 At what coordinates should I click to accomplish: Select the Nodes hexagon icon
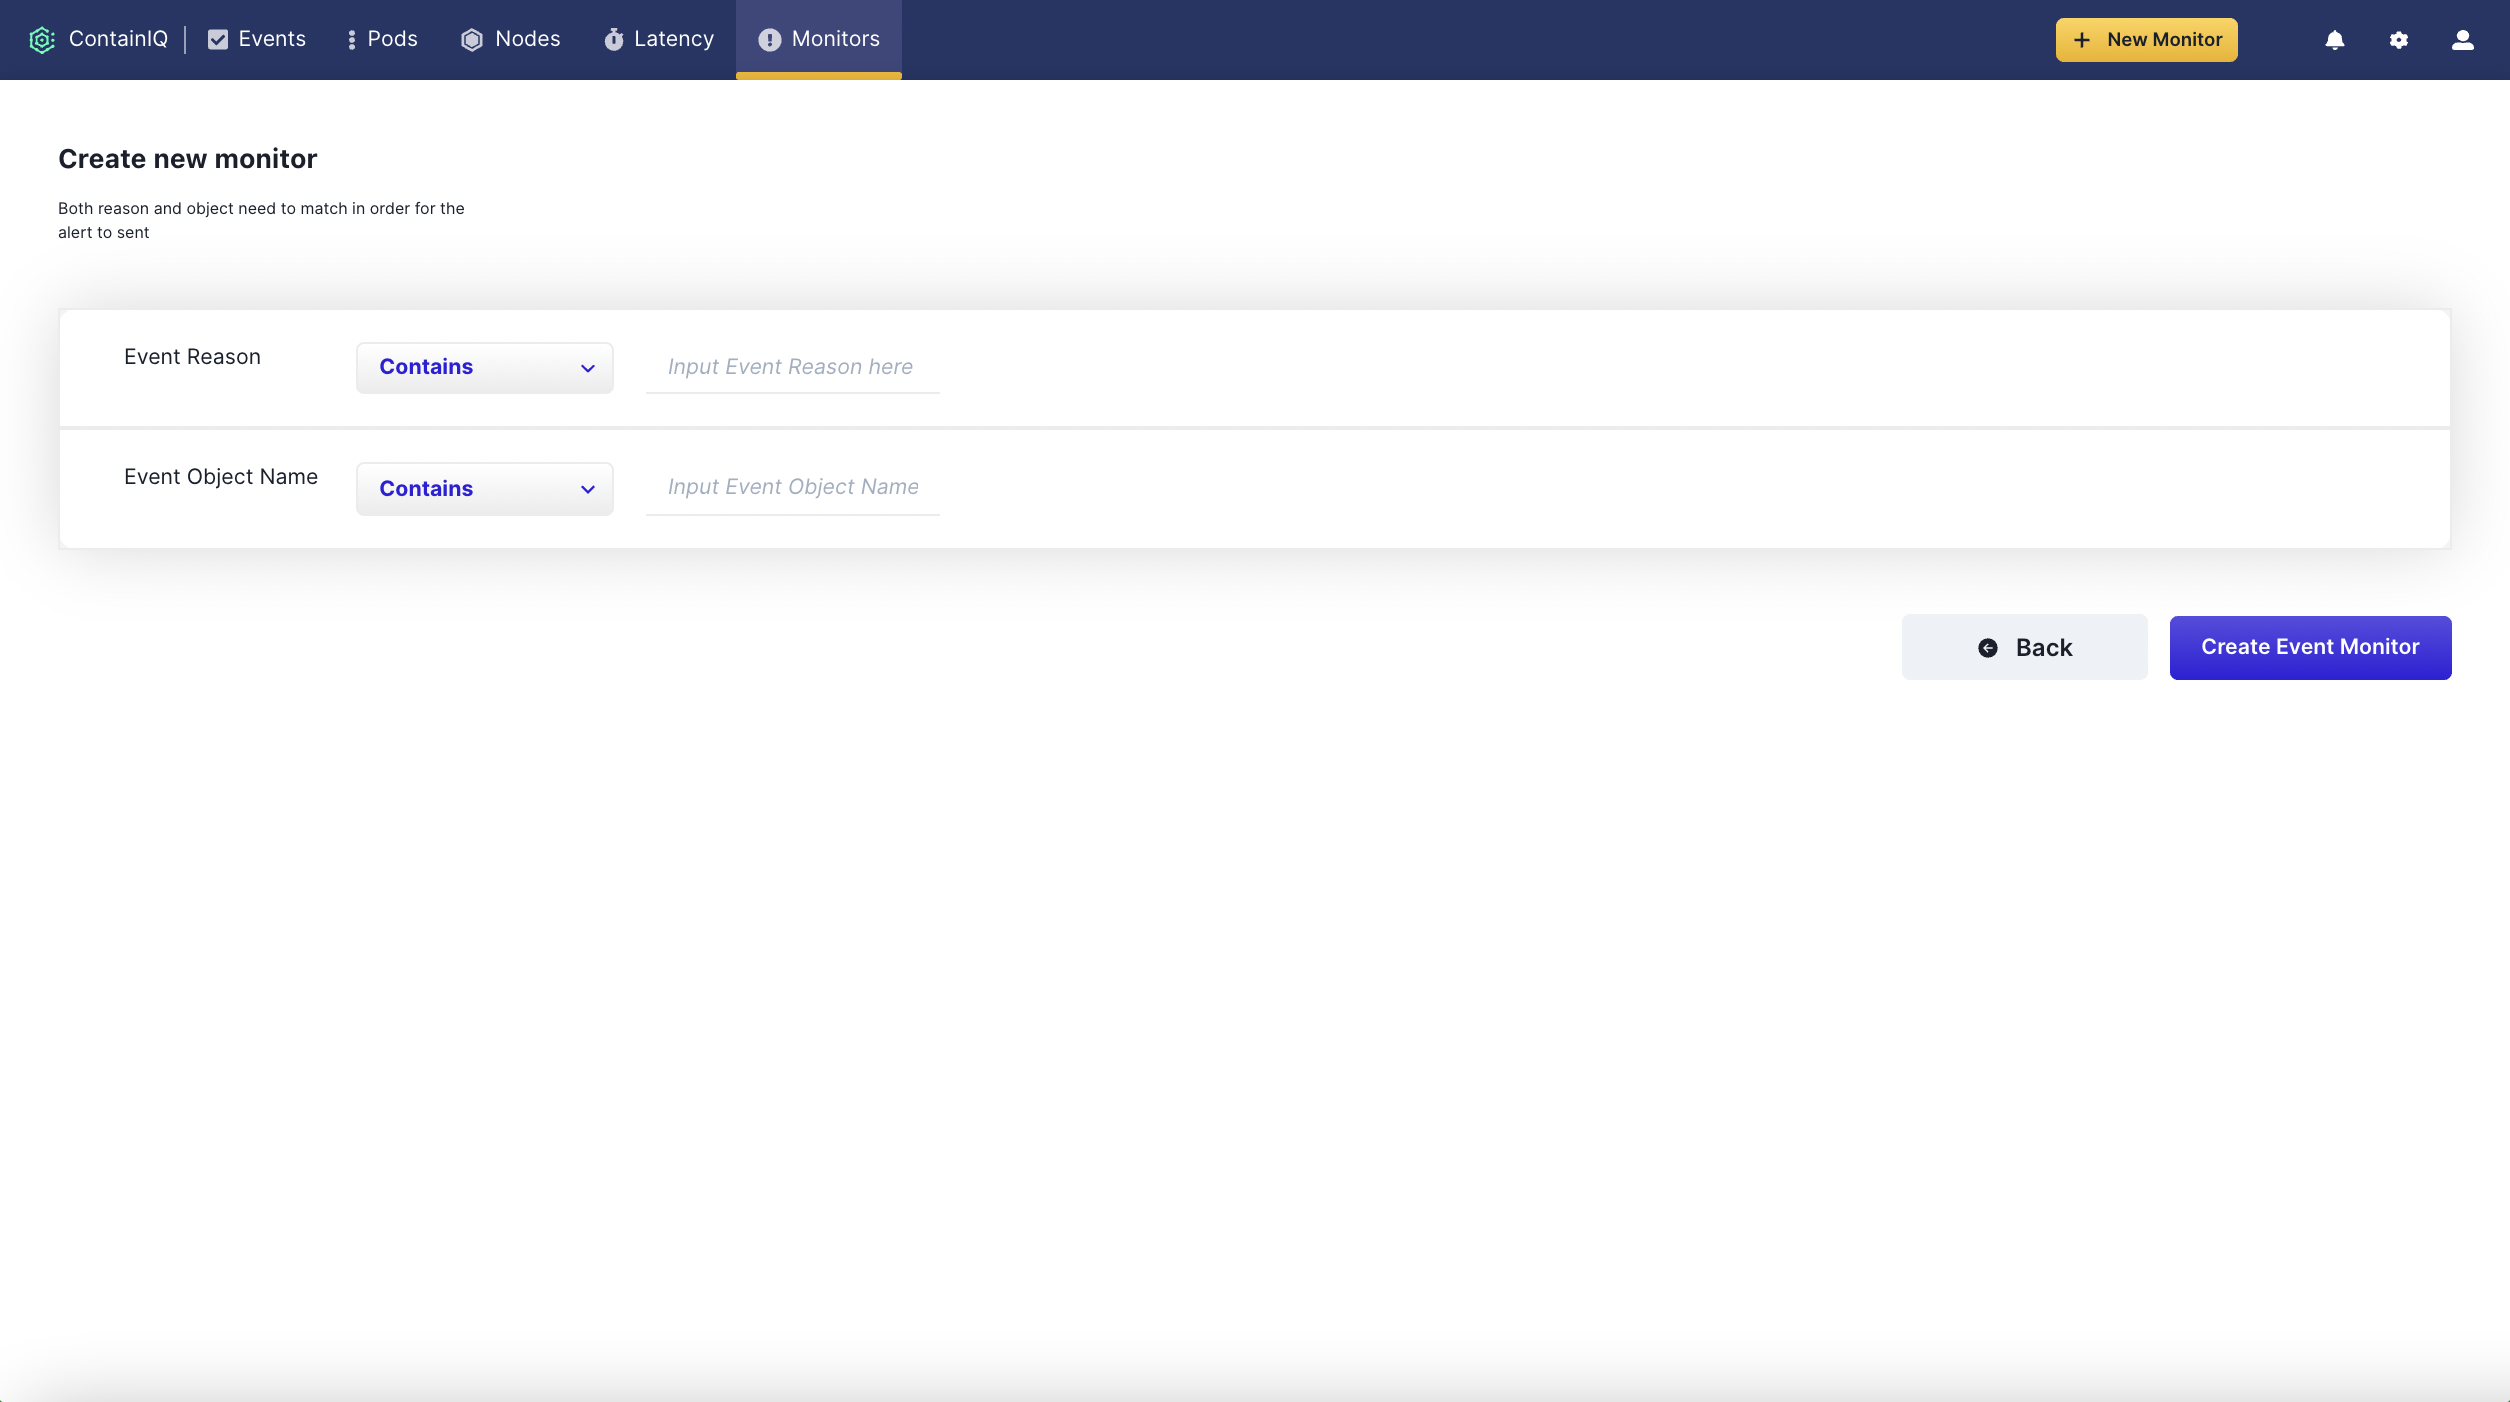[472, 39]
